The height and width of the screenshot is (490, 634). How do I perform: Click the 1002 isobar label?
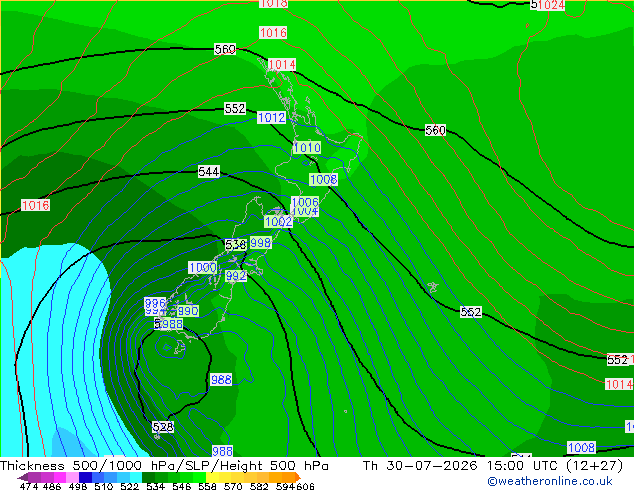[278, 222]
